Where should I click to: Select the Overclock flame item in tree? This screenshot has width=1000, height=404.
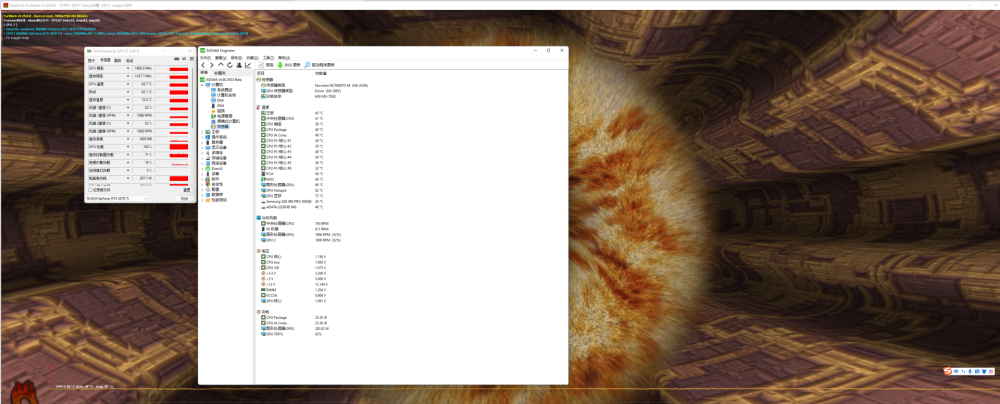(x=217, y=111)
